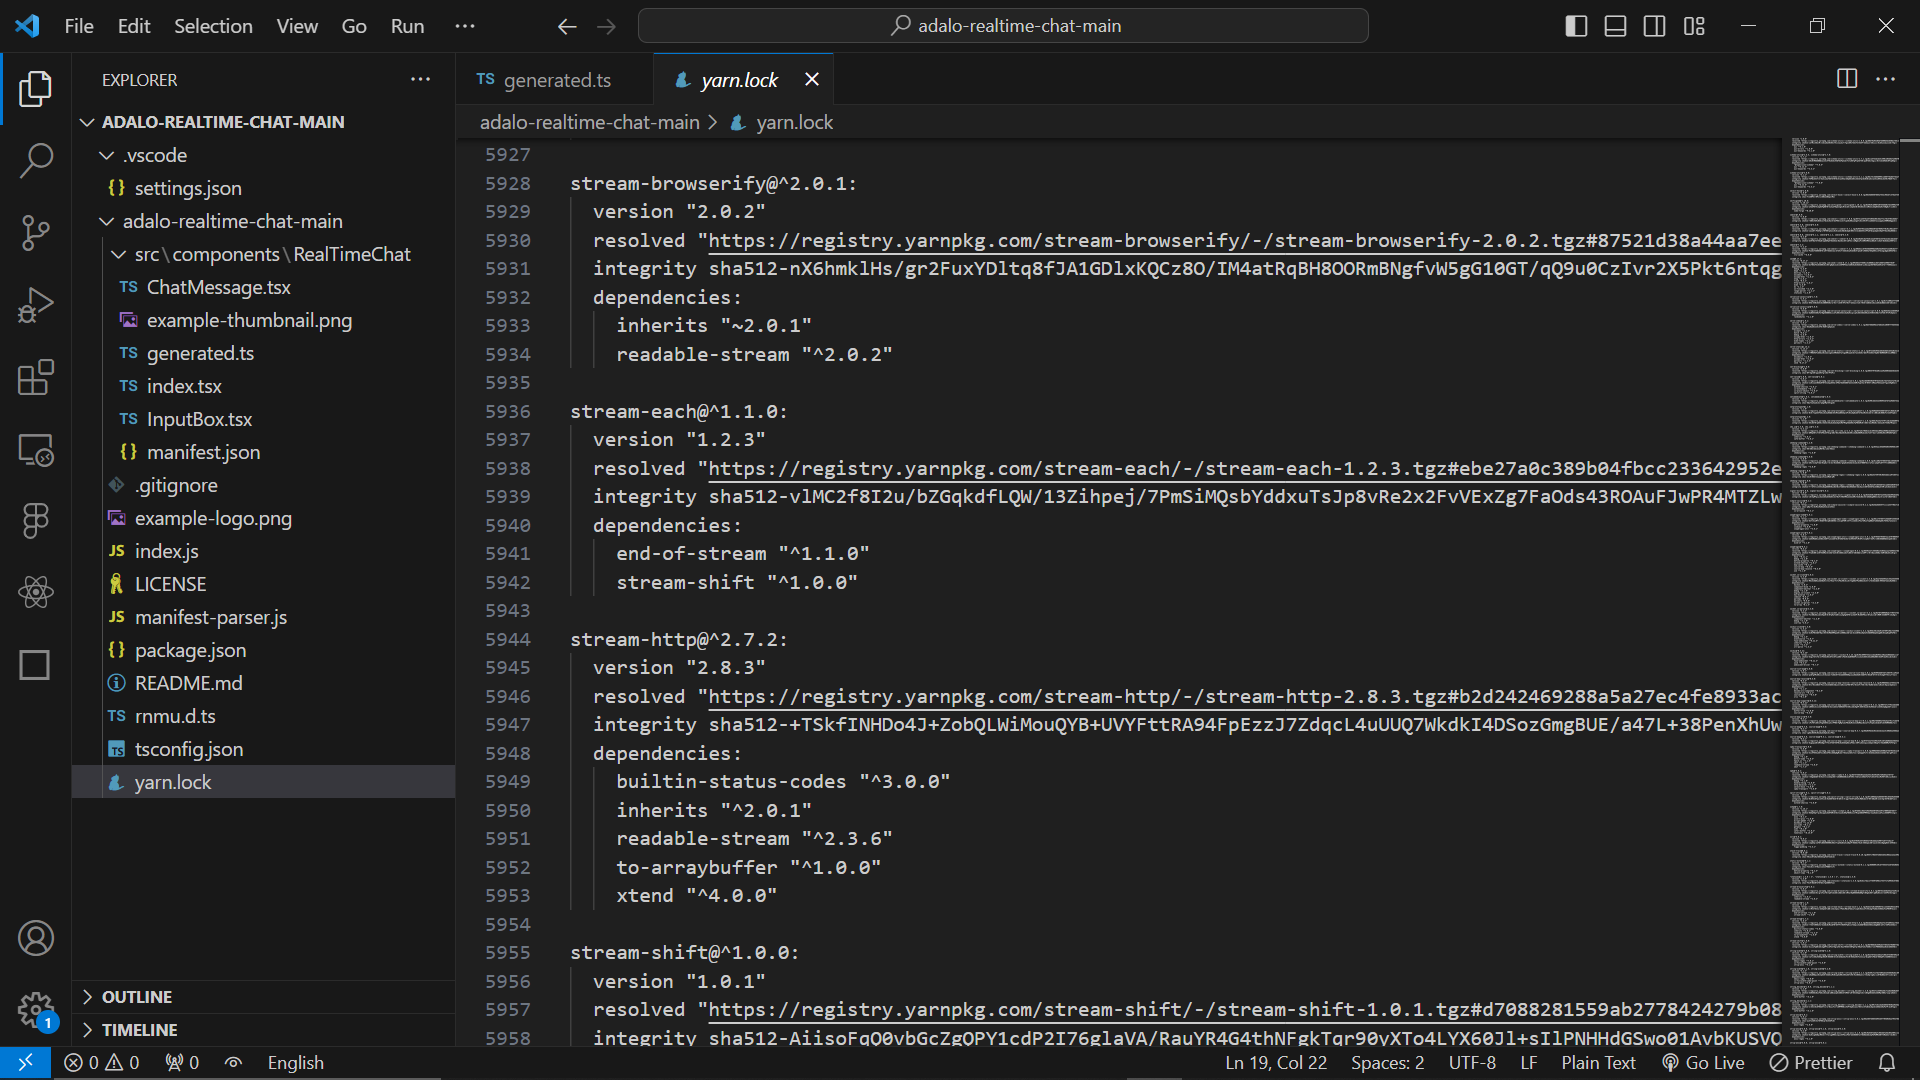Viewport: 1920px width, 1080px height.
Task: Click Plain Text language mode
Action: tap(1598, 1063)
